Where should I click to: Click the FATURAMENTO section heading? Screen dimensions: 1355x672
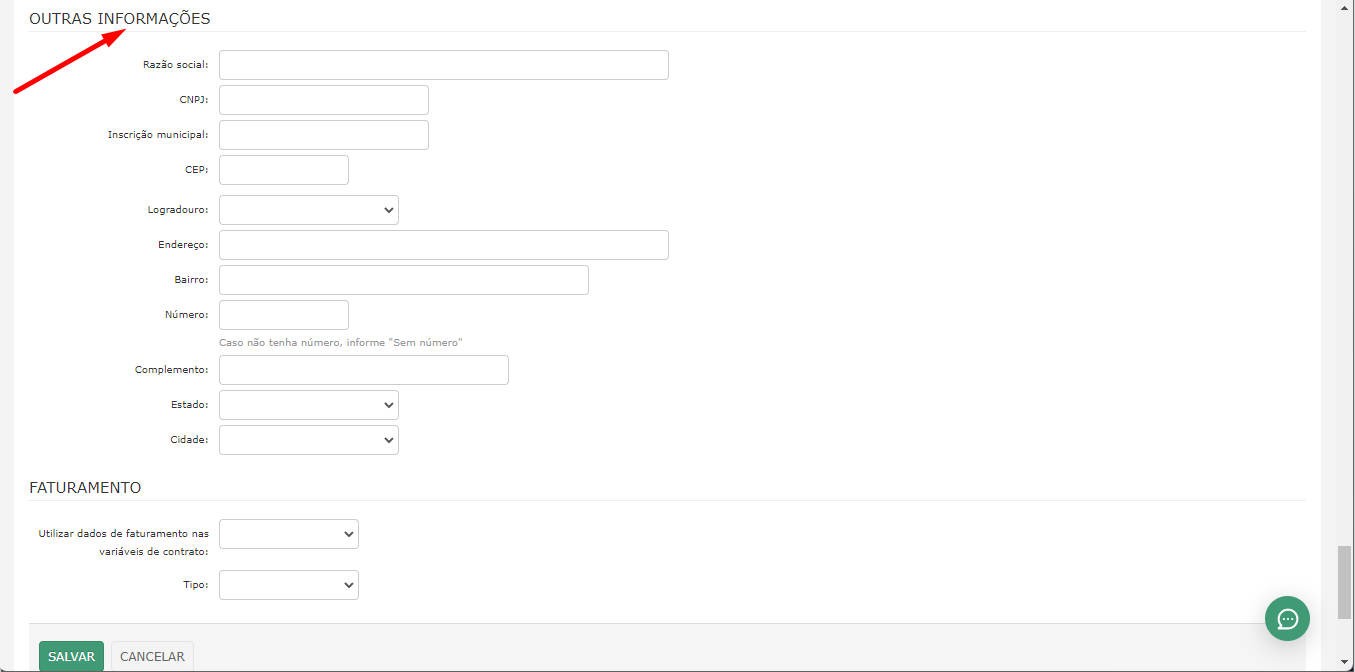pos(85,488)
